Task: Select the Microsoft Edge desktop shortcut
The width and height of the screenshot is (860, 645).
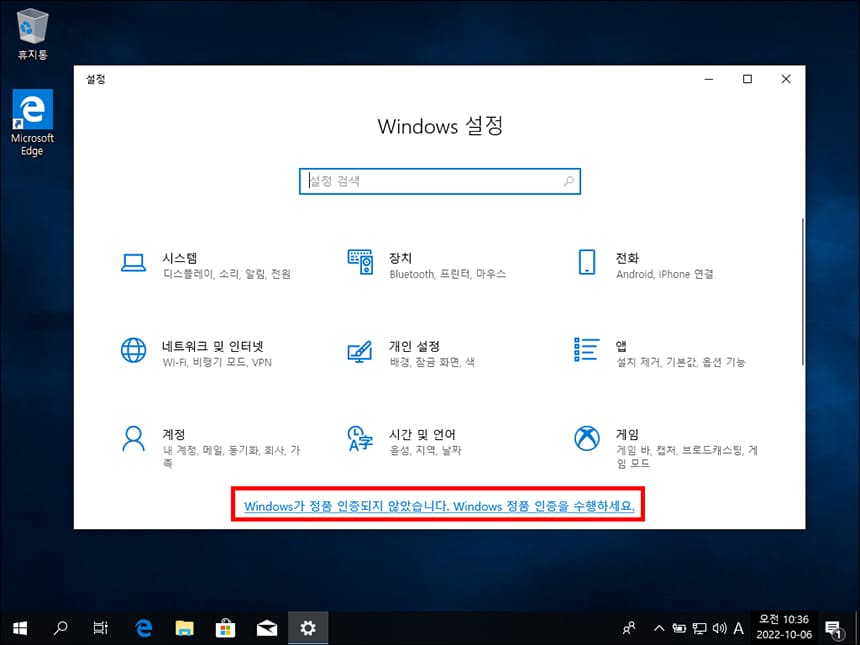Action: pyautogui.click(x=32, y=123)
